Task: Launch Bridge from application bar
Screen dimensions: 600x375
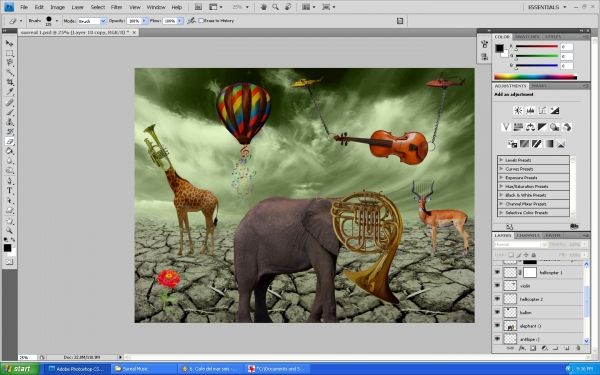Action: [198, 7]
